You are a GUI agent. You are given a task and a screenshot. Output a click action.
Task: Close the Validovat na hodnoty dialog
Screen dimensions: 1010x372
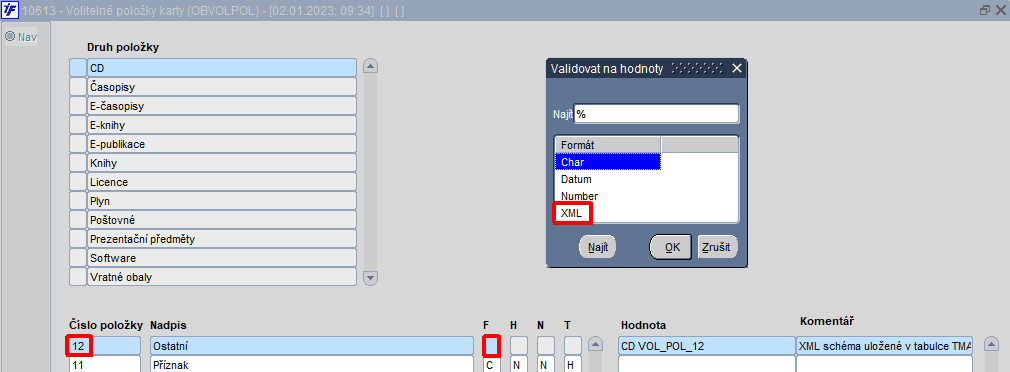(x=737, y=68)
